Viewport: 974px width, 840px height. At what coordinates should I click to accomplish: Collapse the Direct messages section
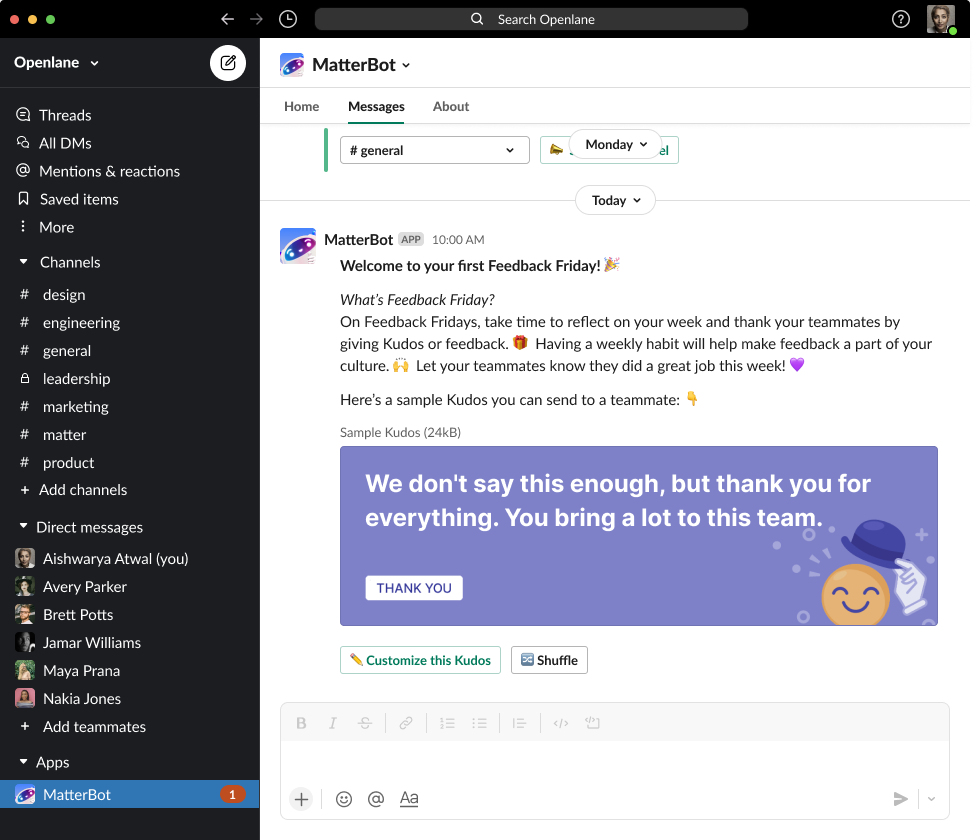point(24,527)
